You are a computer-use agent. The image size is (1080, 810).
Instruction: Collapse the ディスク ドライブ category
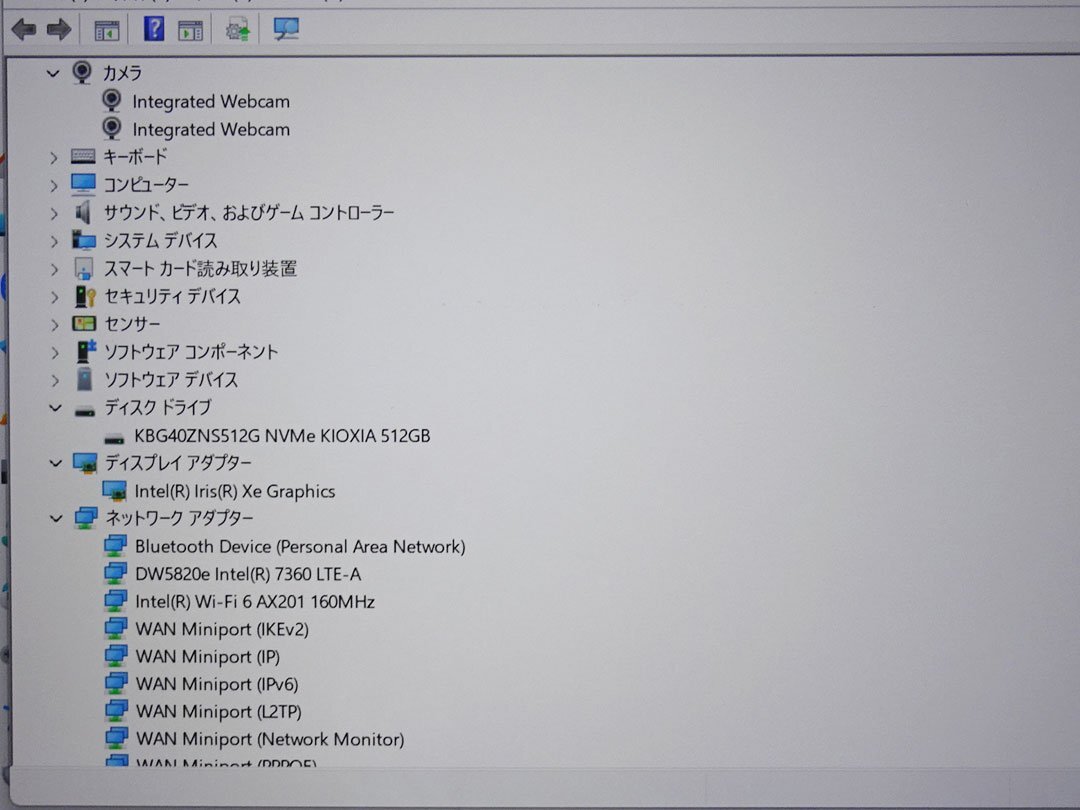[x=55, y=408]
